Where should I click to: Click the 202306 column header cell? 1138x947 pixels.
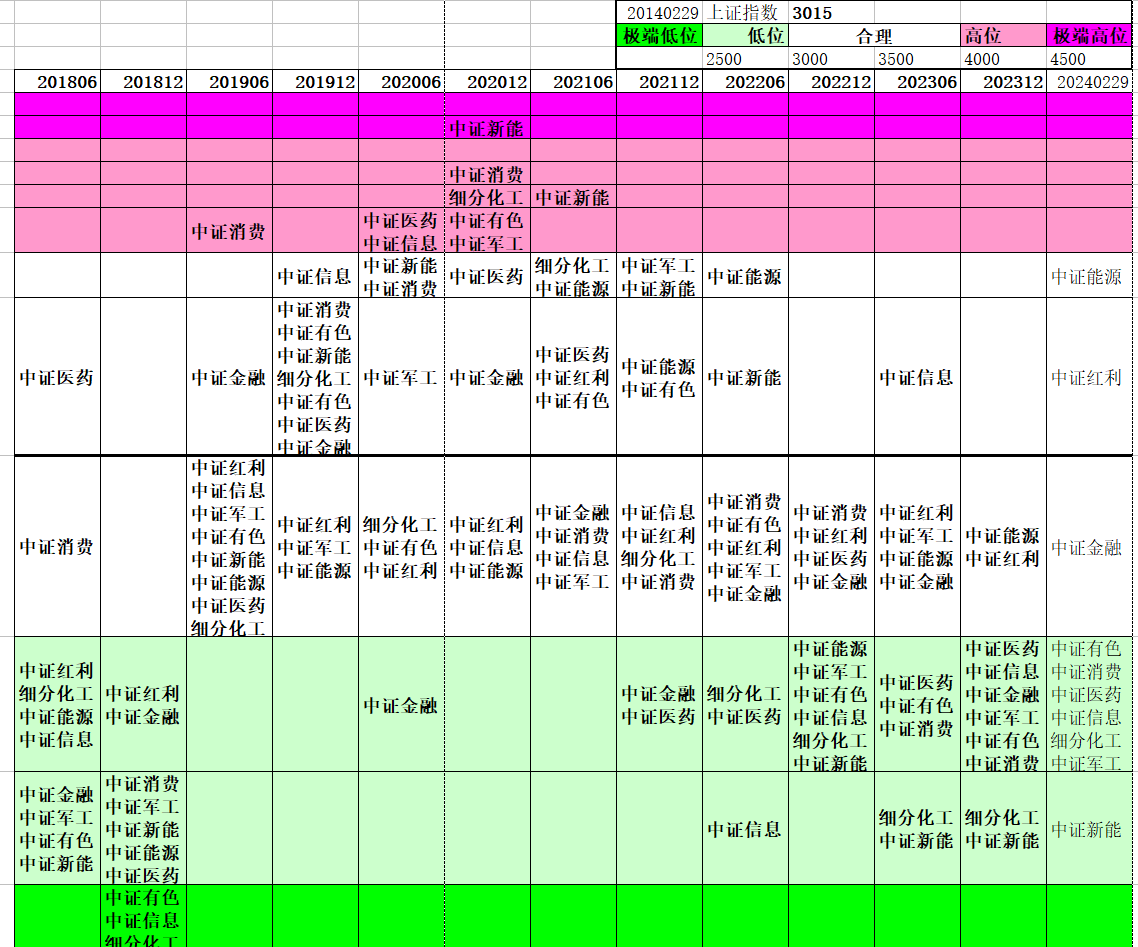(917, 81)
